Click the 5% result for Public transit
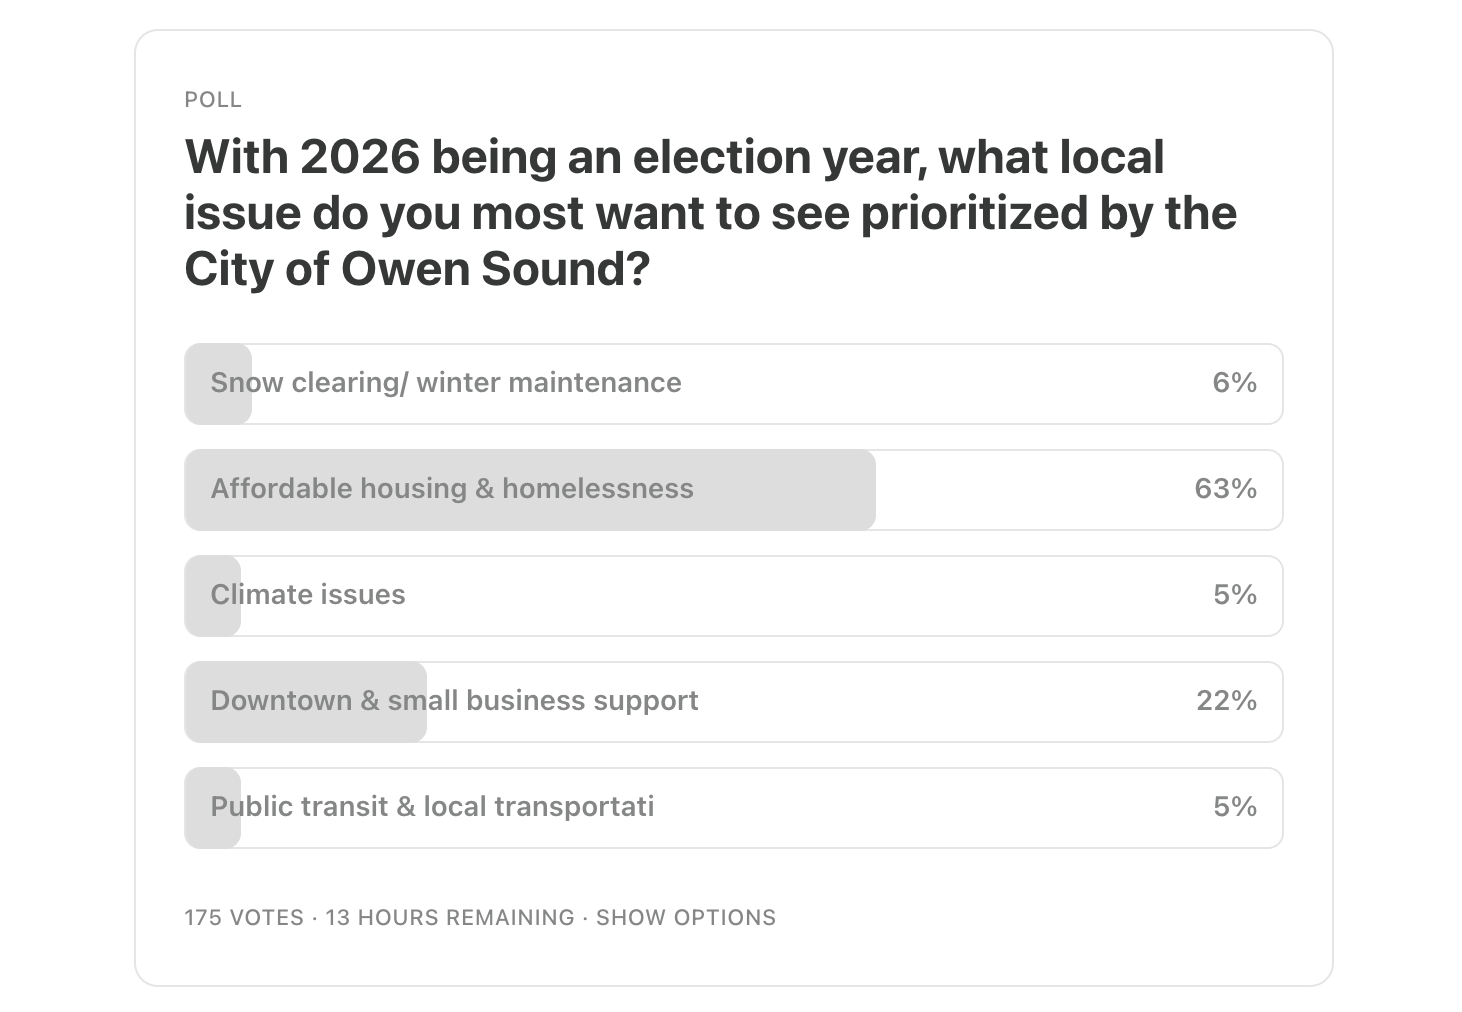 [1235, 807]
